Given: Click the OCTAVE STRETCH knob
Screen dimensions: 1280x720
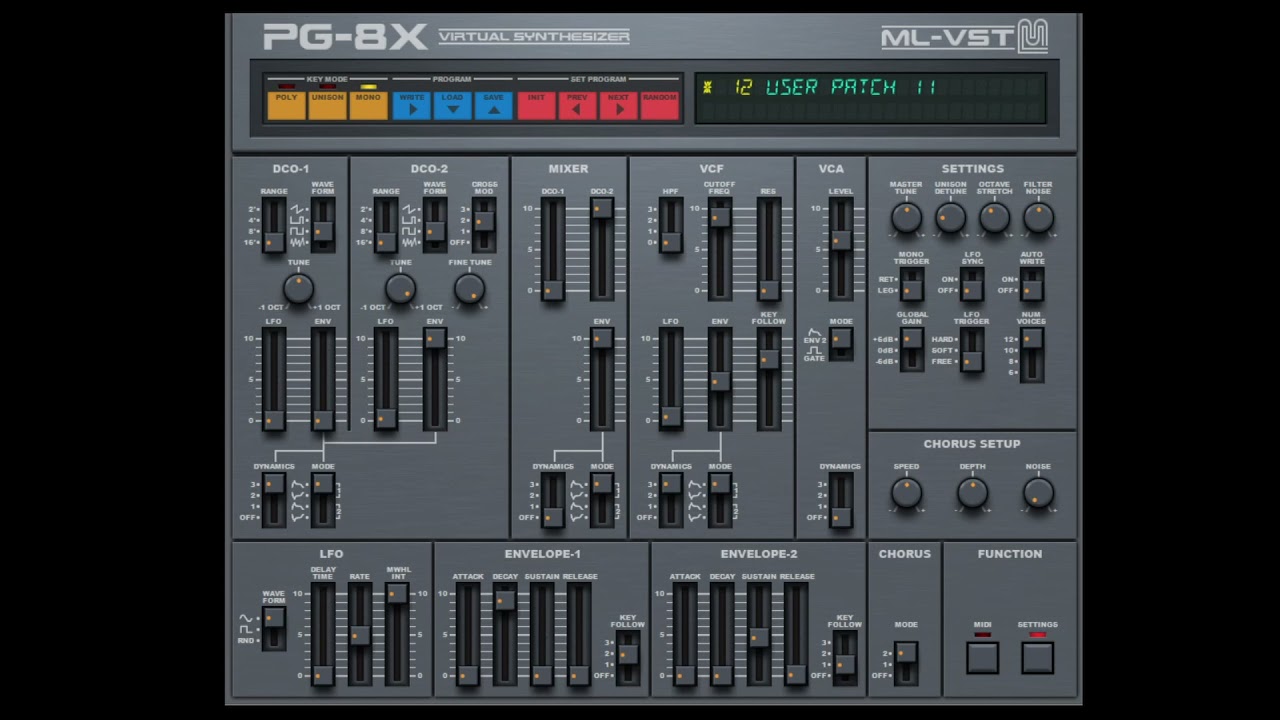Looking at the screenshot, I should 994,217.
